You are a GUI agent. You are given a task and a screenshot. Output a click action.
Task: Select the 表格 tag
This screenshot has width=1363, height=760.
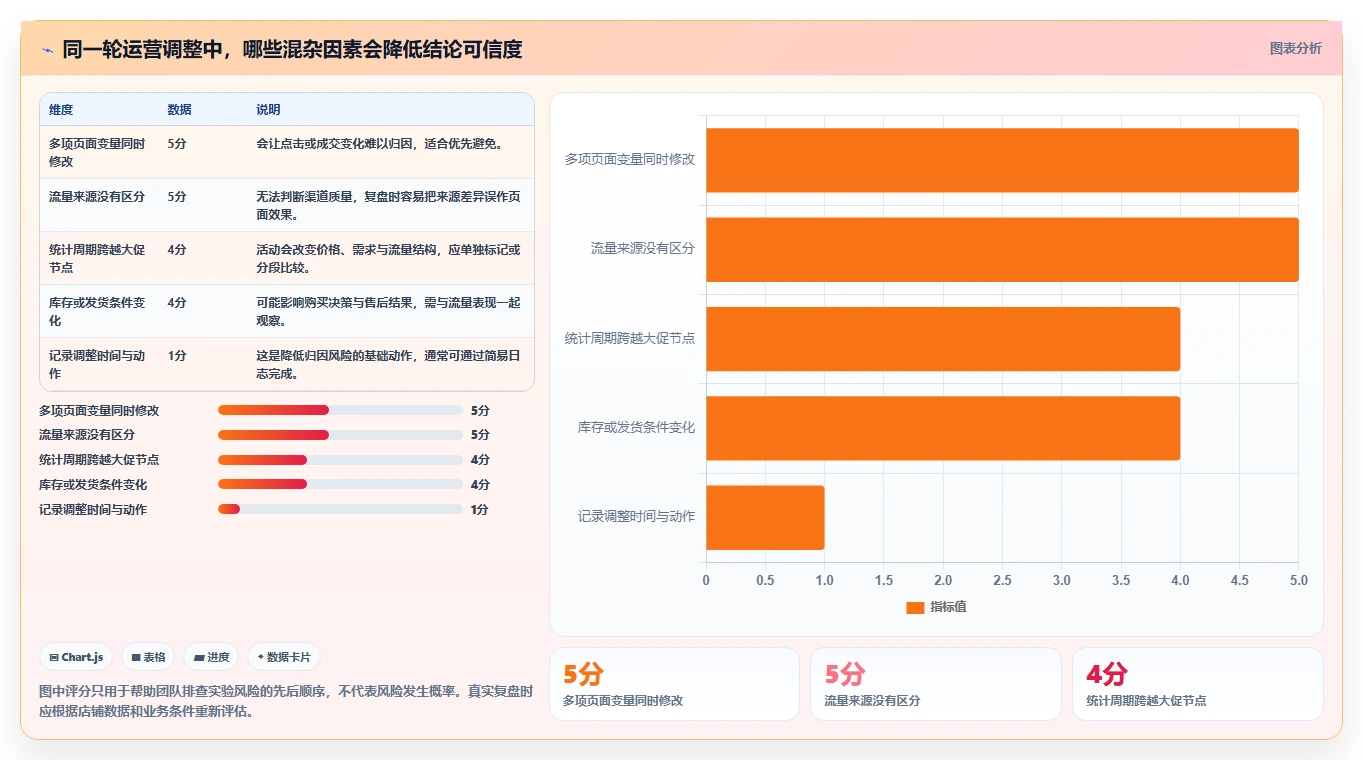148,657
